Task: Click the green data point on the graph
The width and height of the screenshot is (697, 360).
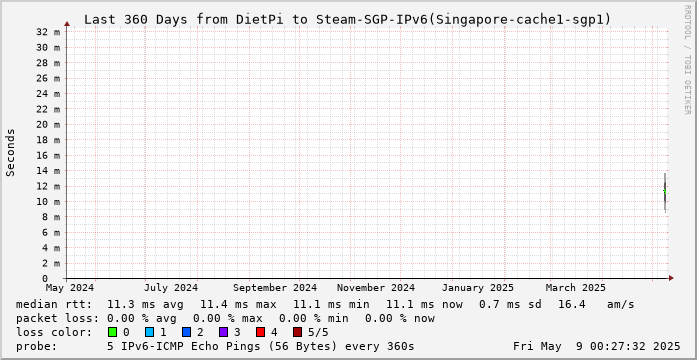Action: point(665,191)
